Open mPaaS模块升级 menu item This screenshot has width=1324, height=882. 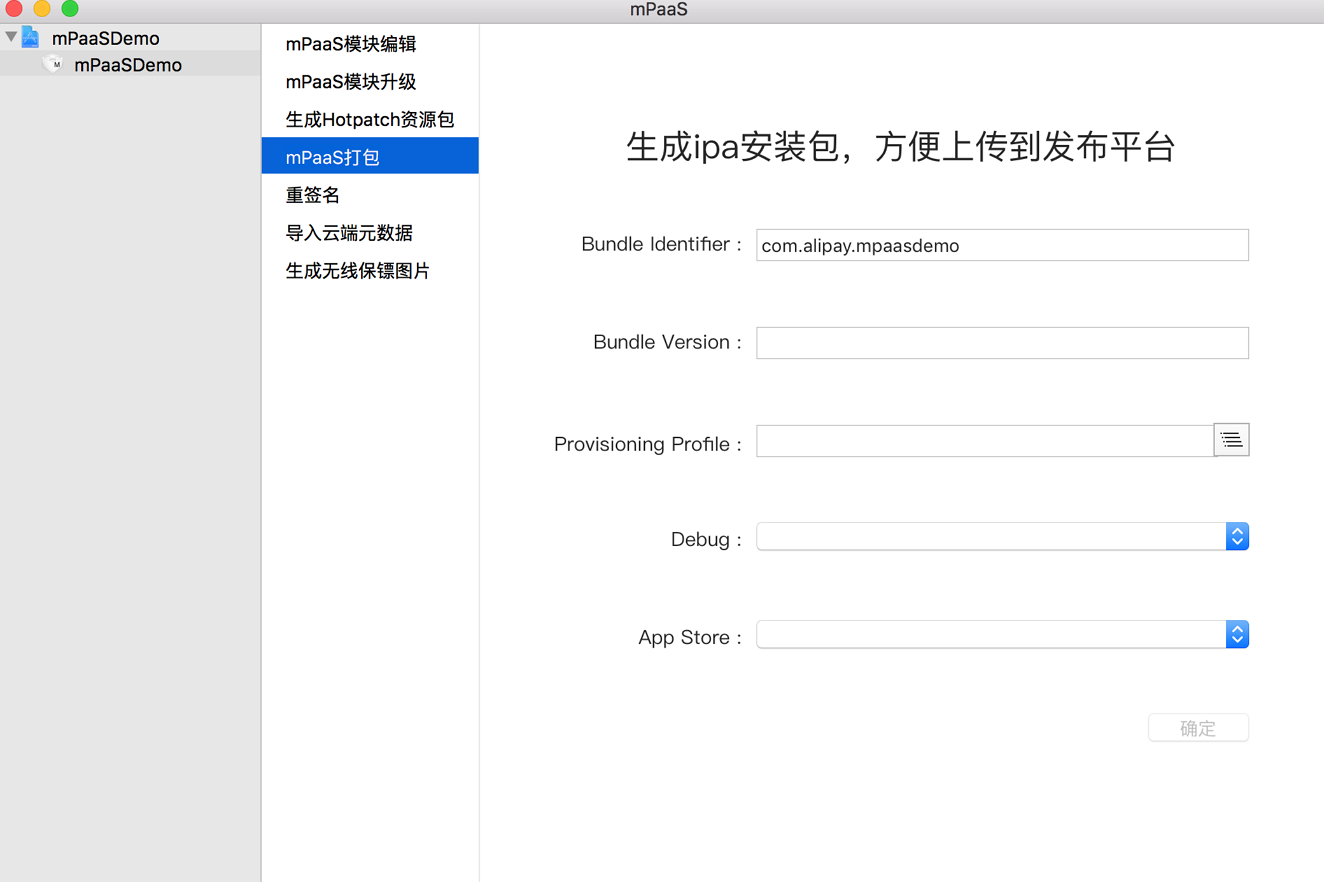coord(370,82)
